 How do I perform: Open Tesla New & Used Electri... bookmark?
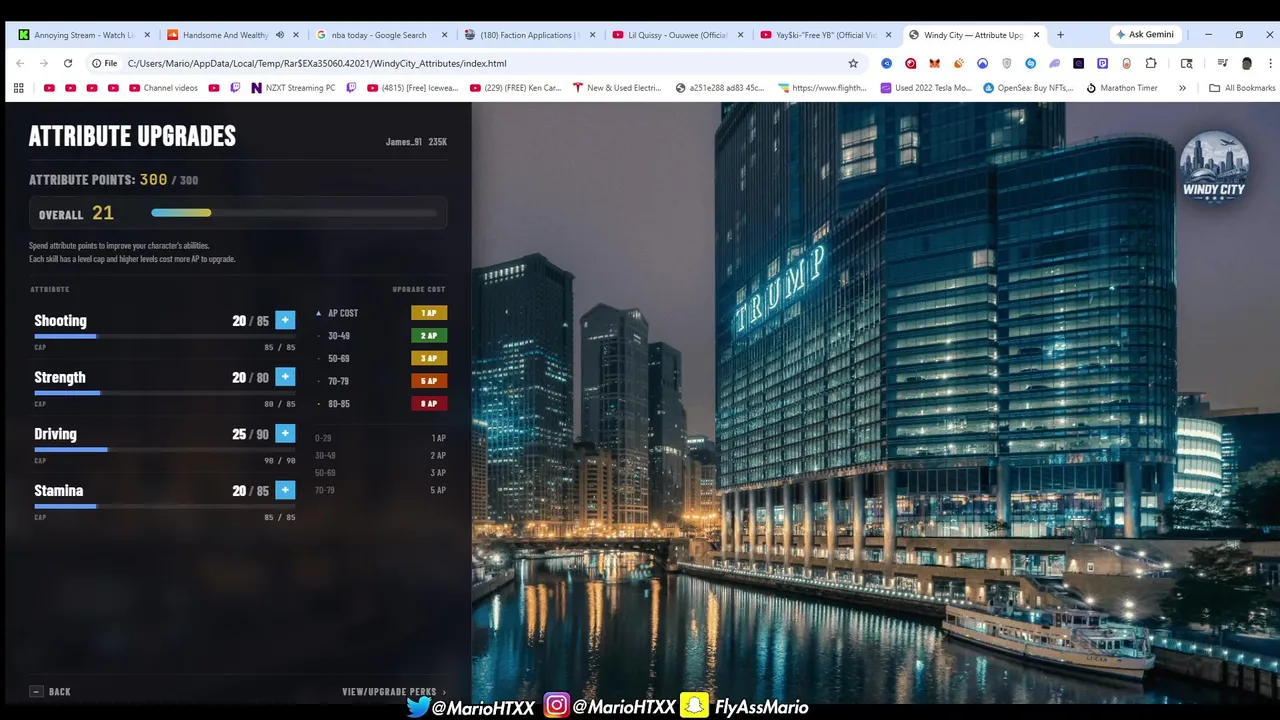[x=617, y=88]
